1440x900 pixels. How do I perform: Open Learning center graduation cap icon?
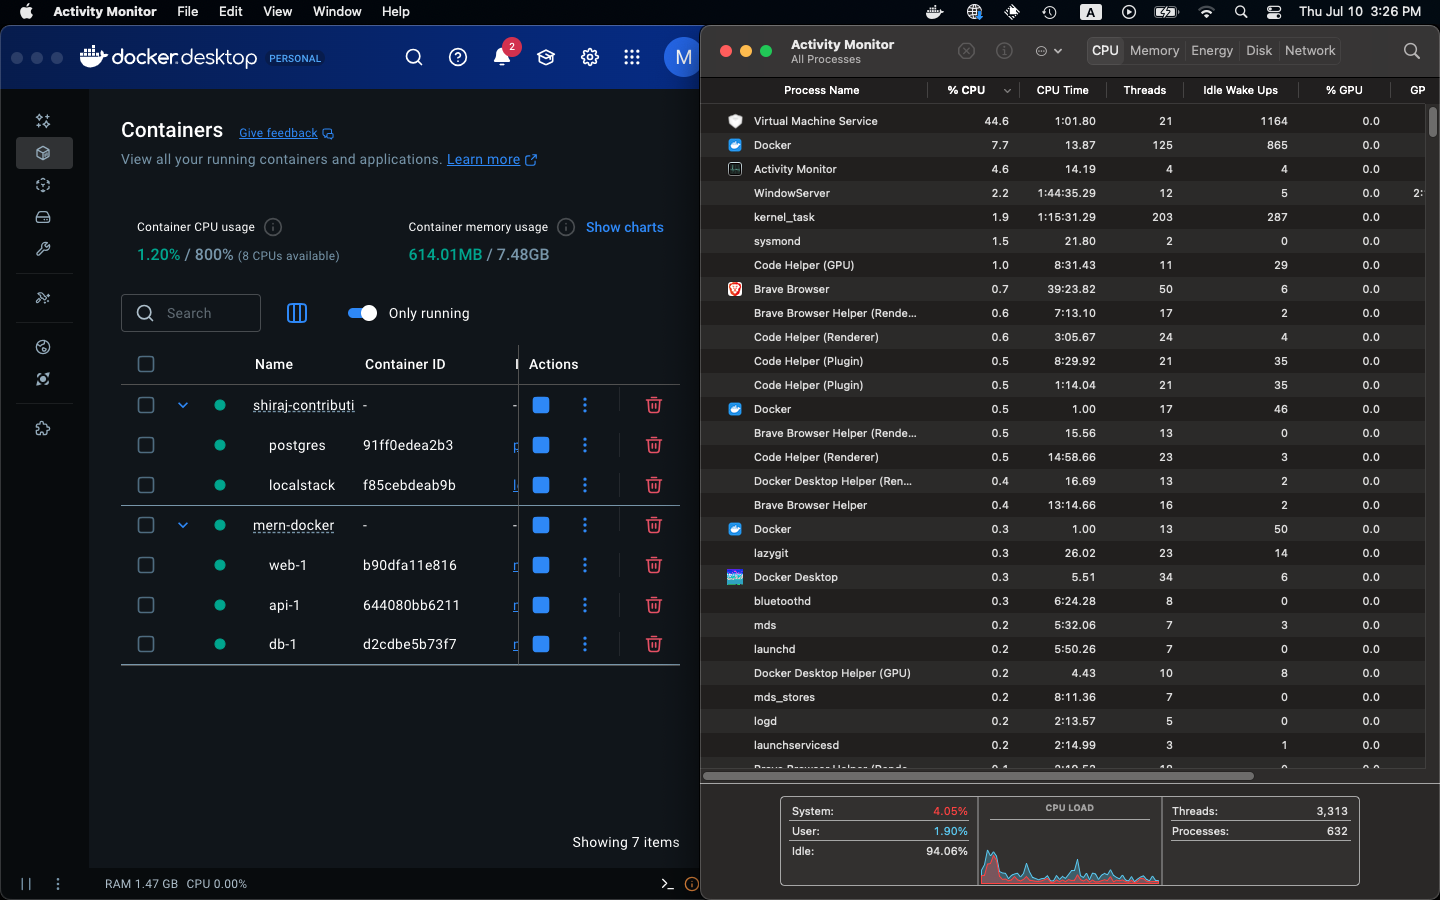click(546, 57)
